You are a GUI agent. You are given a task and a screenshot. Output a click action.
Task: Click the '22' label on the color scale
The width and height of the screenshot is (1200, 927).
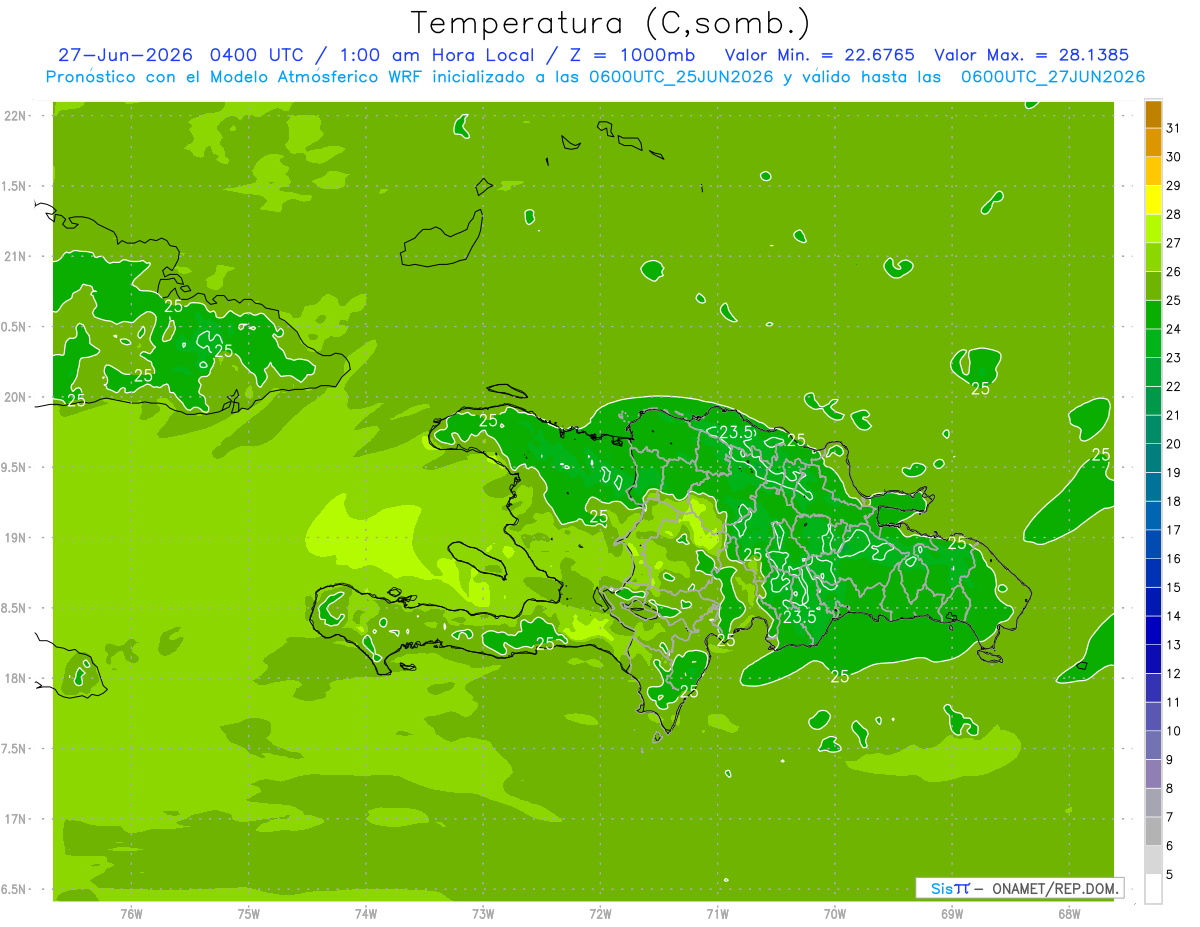[1173, 386]
